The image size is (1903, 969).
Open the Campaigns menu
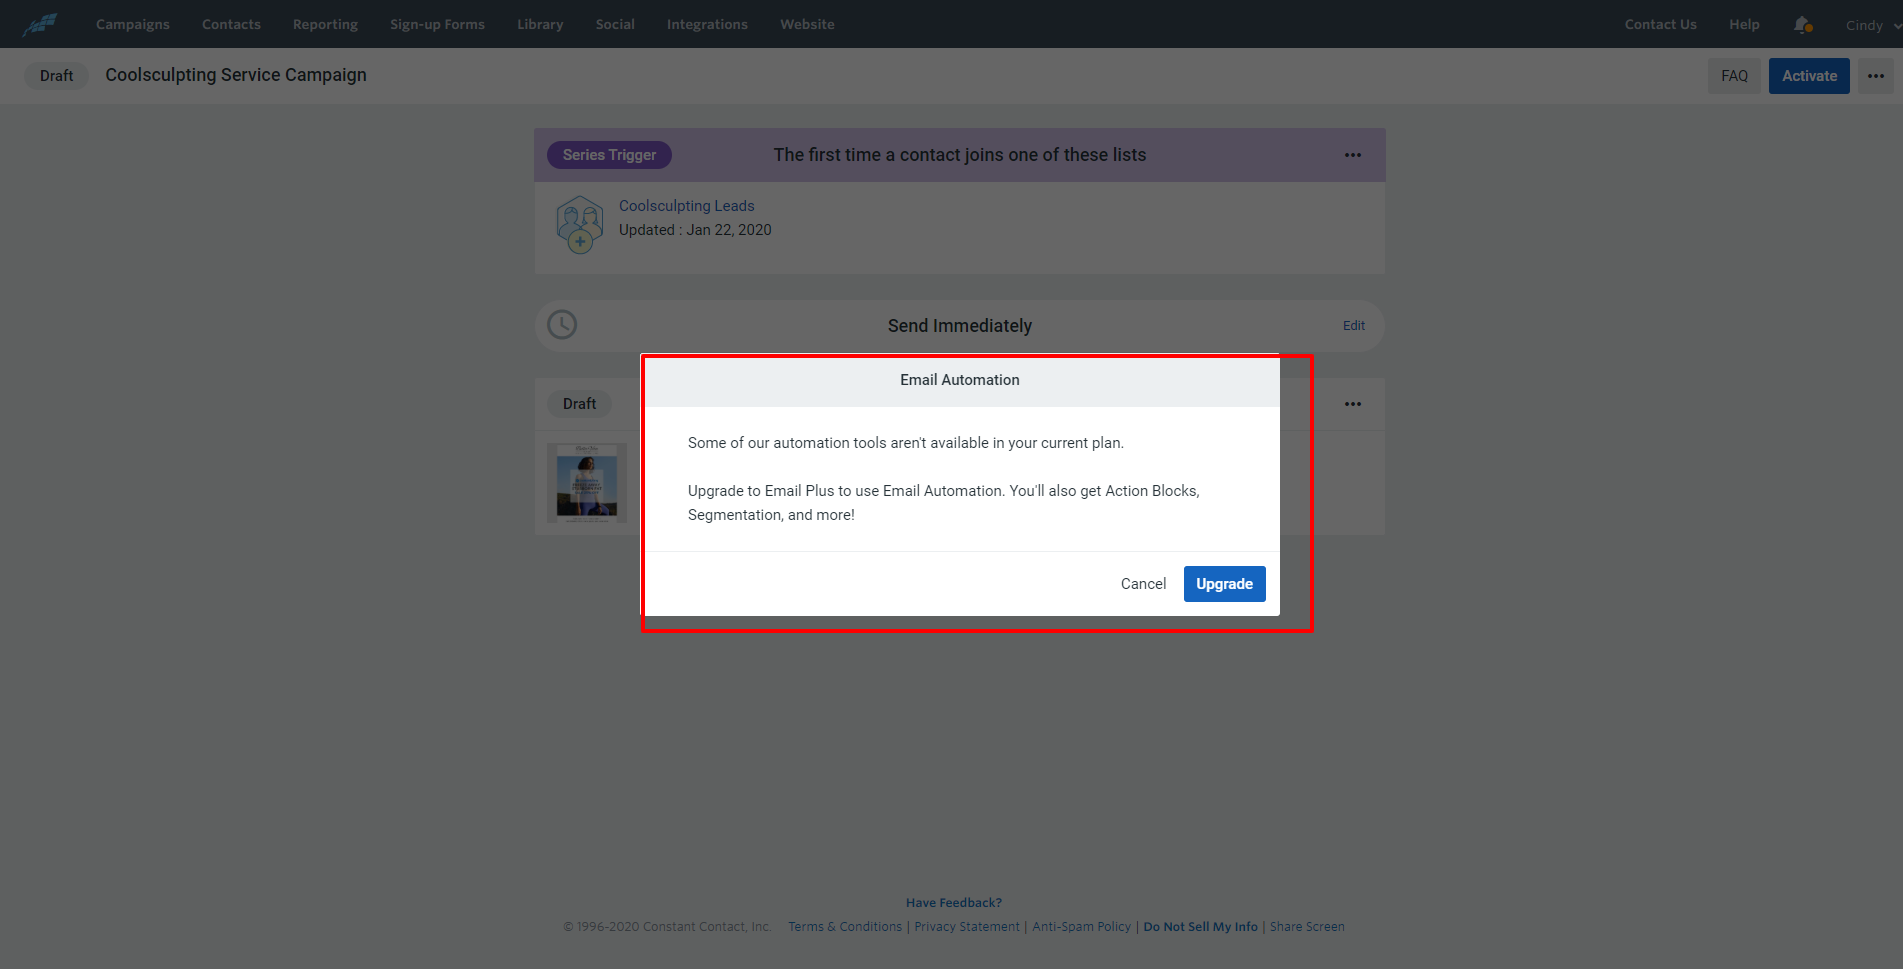[x=133, y=24]
